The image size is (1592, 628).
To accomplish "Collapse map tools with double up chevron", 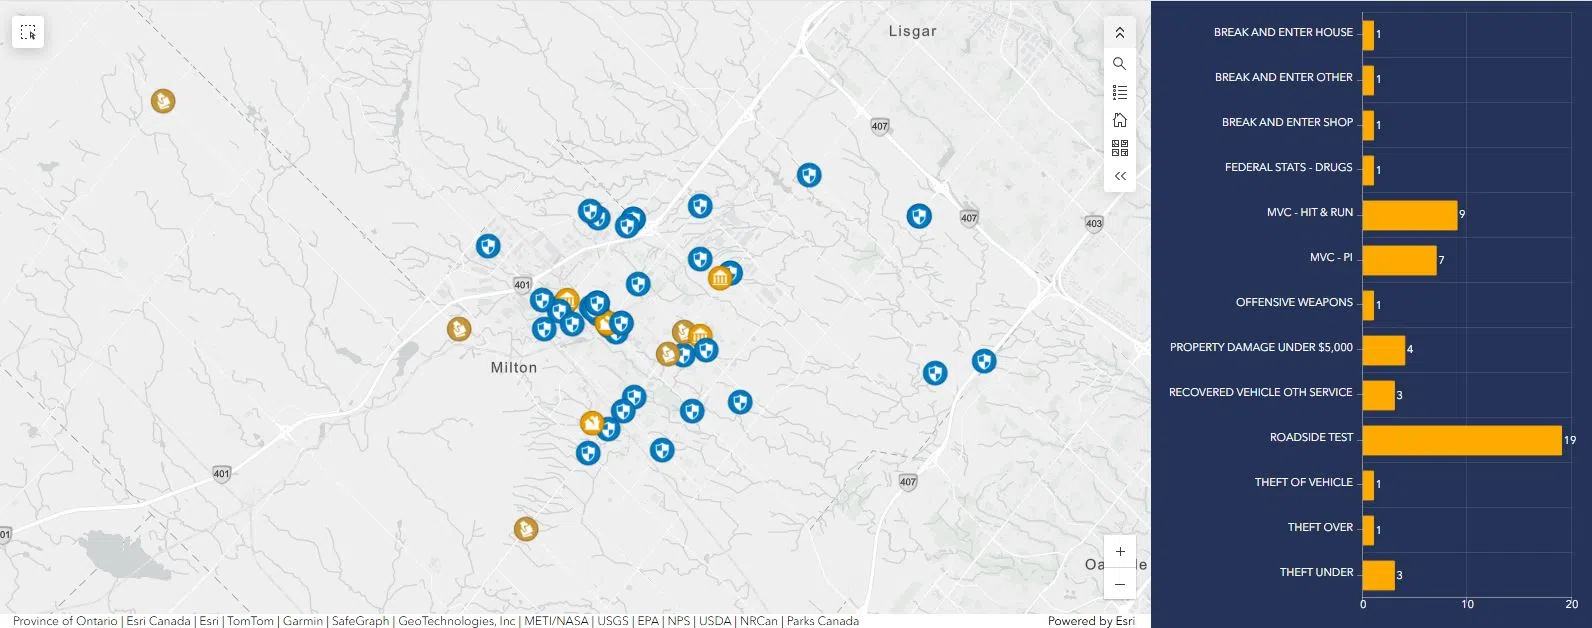I will [x=1119, y=33].
